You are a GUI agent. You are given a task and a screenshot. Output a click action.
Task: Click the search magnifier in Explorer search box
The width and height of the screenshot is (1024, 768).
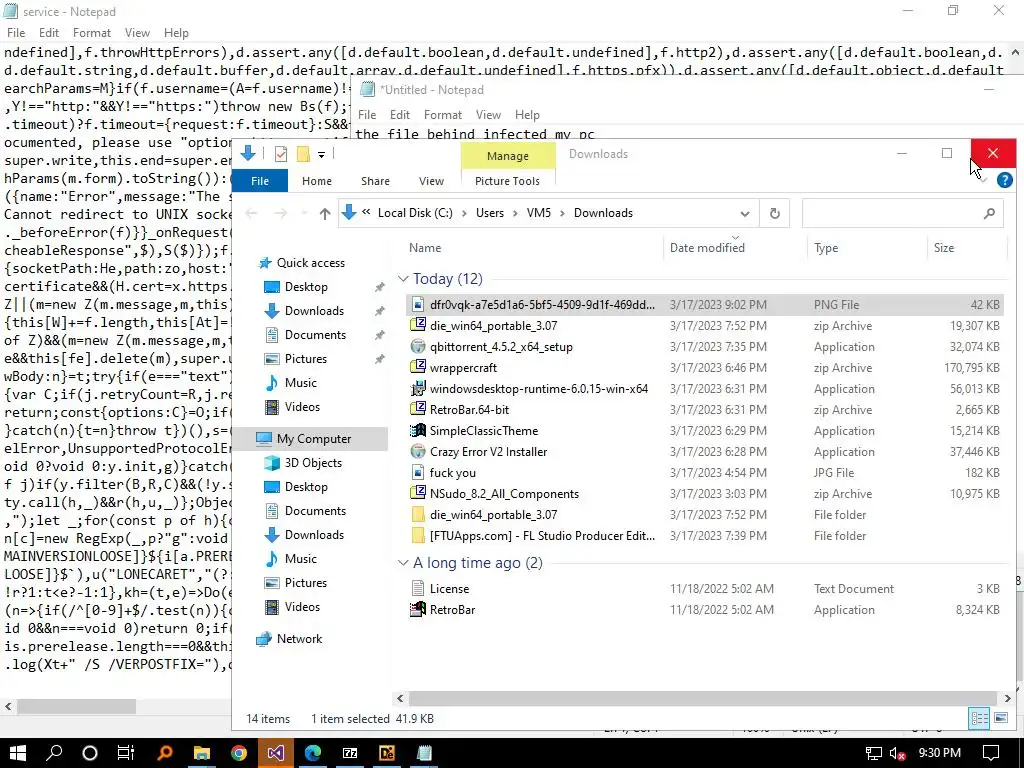click(989, 214)
